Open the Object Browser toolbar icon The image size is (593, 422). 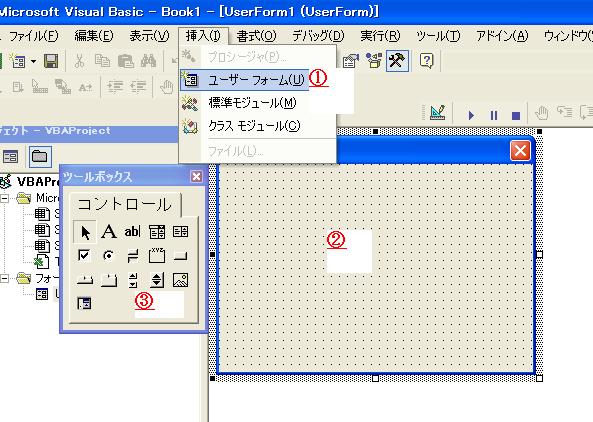374,61
